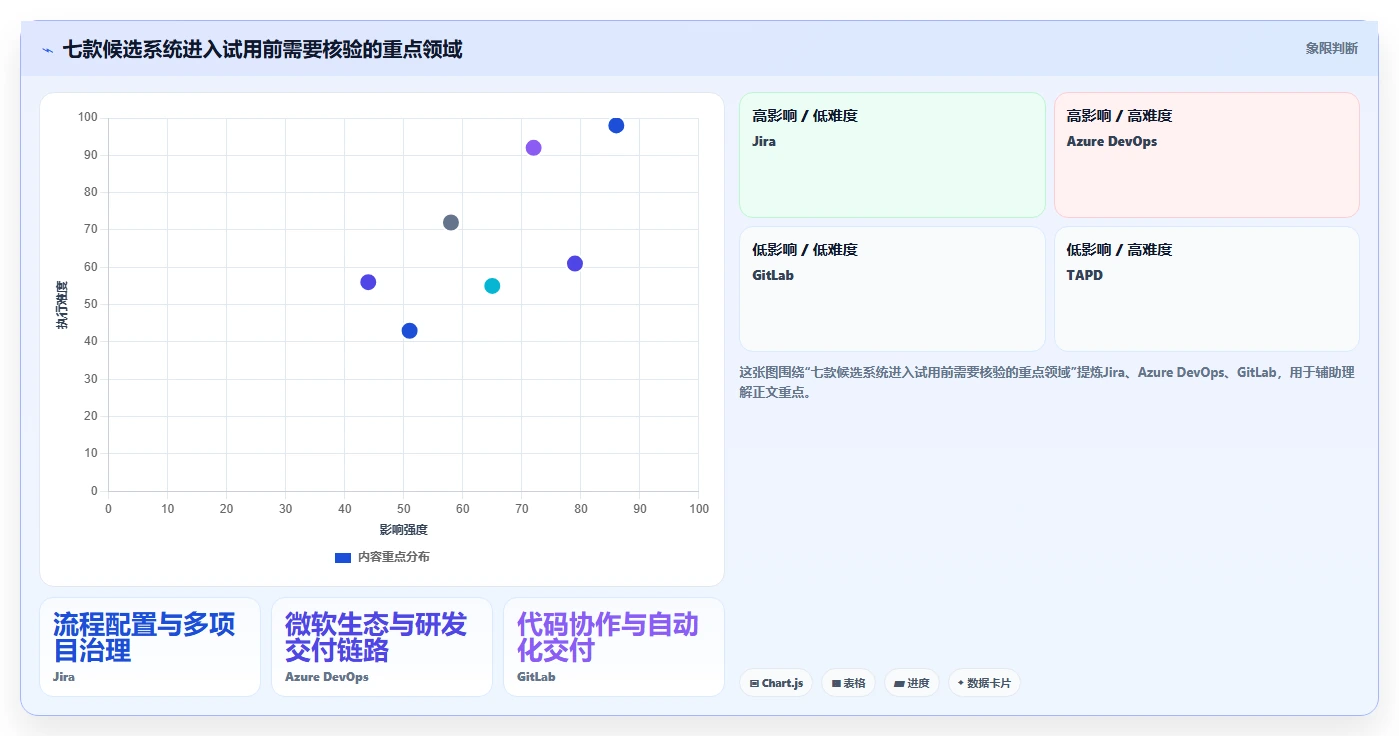Click the 表格 tag chip
Viewport: 1399px width, 736px height.
click(849, 683)
